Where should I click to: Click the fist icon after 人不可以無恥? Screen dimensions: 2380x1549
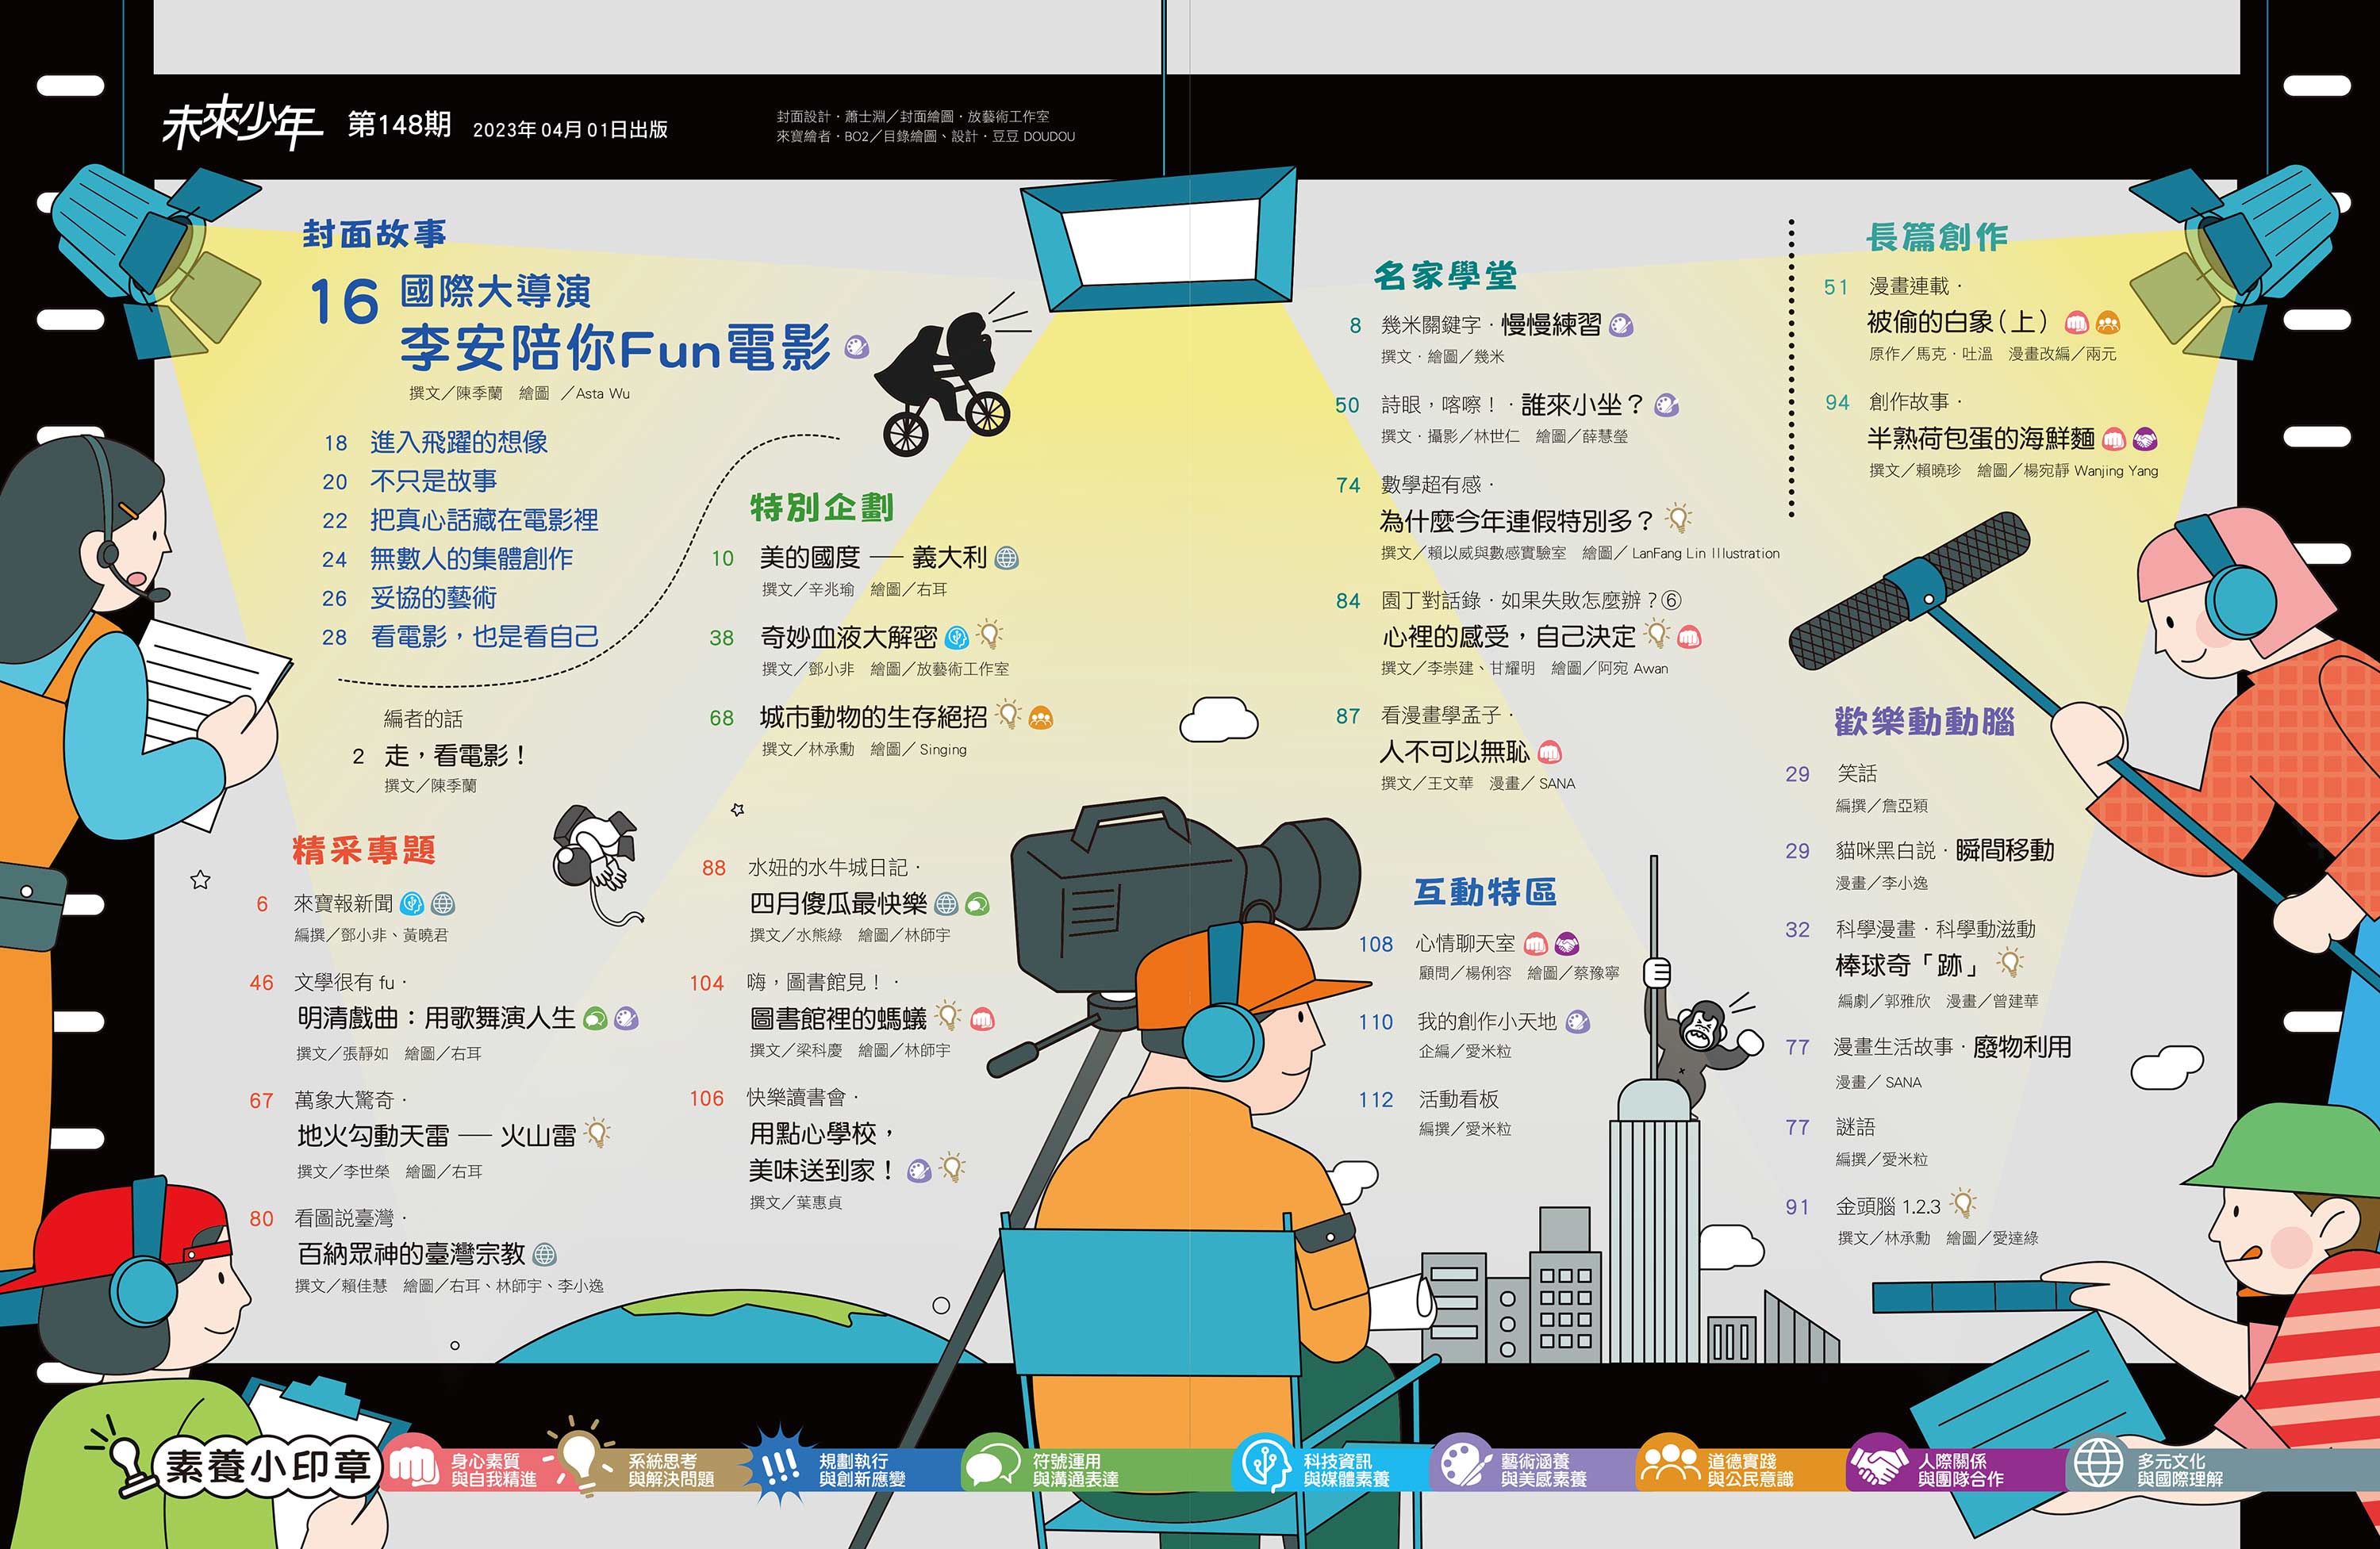pos(1550,752)
